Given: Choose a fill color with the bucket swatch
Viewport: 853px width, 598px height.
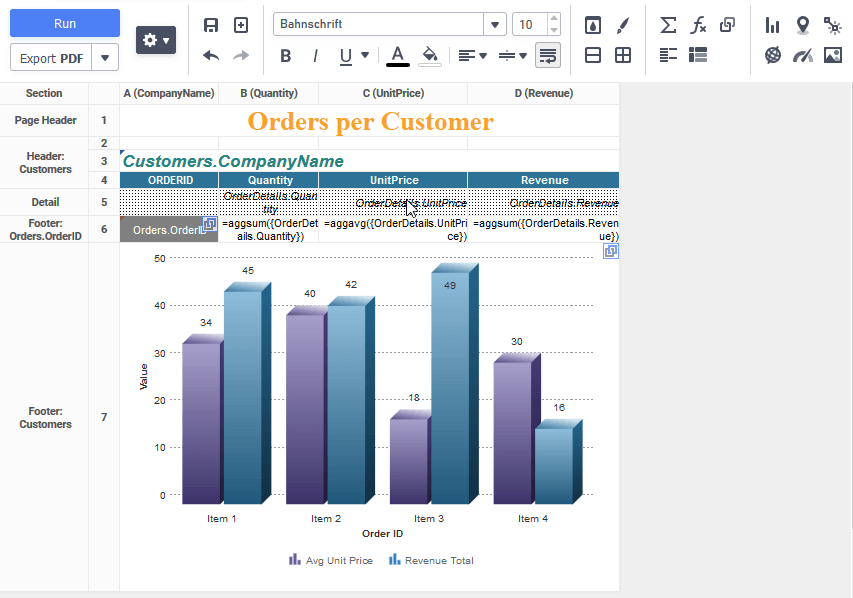Looking at the screenshot, I should 430,56.
